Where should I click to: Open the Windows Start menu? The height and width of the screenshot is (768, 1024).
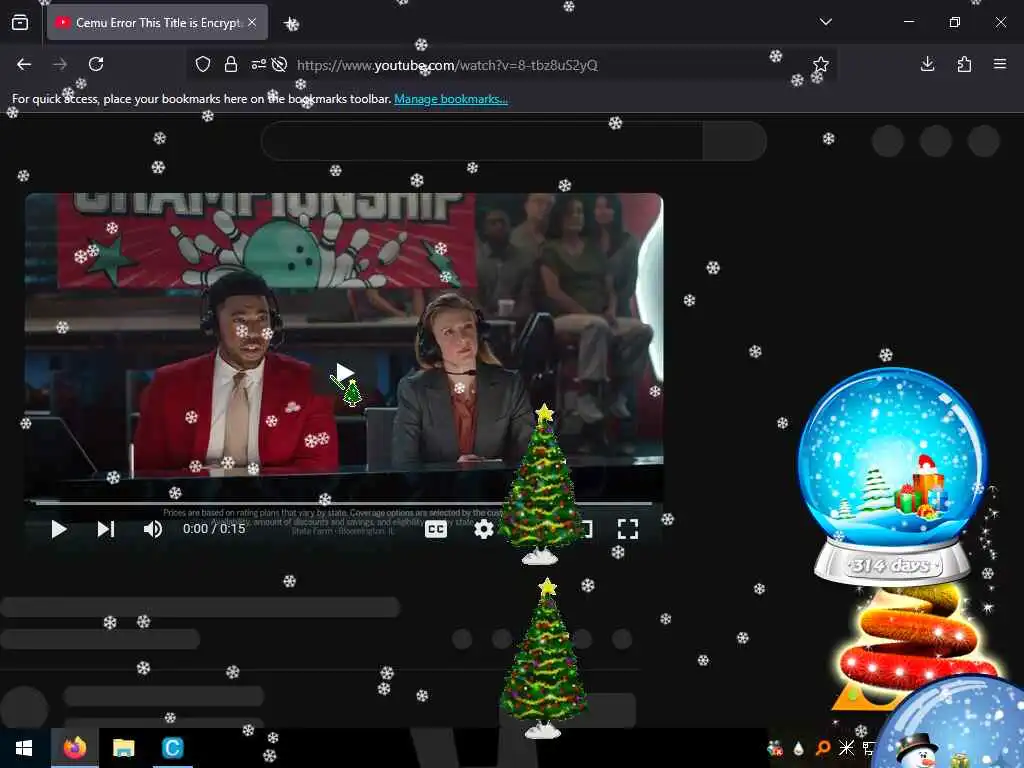point(24,748)
